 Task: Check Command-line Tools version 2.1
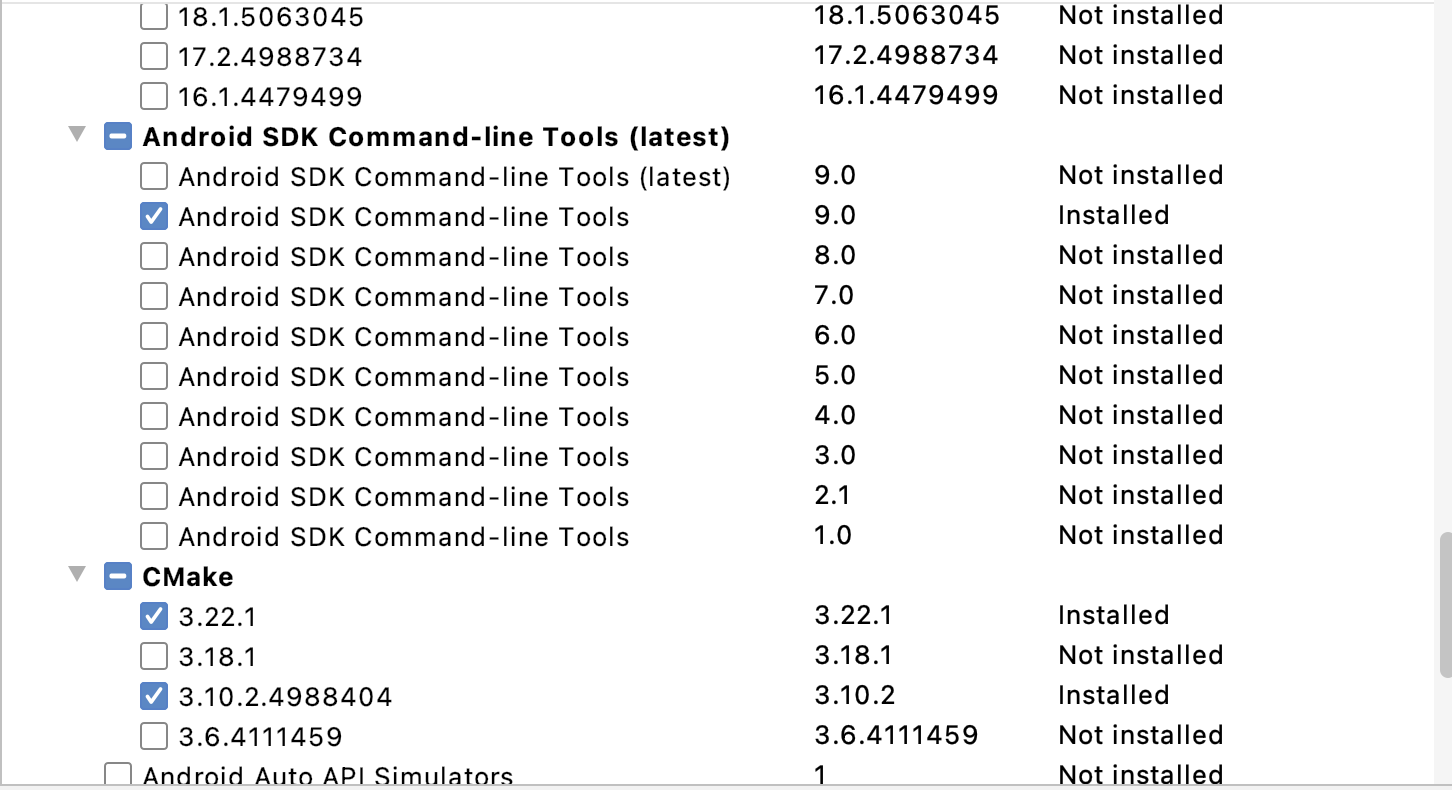[x=154, y=496]
